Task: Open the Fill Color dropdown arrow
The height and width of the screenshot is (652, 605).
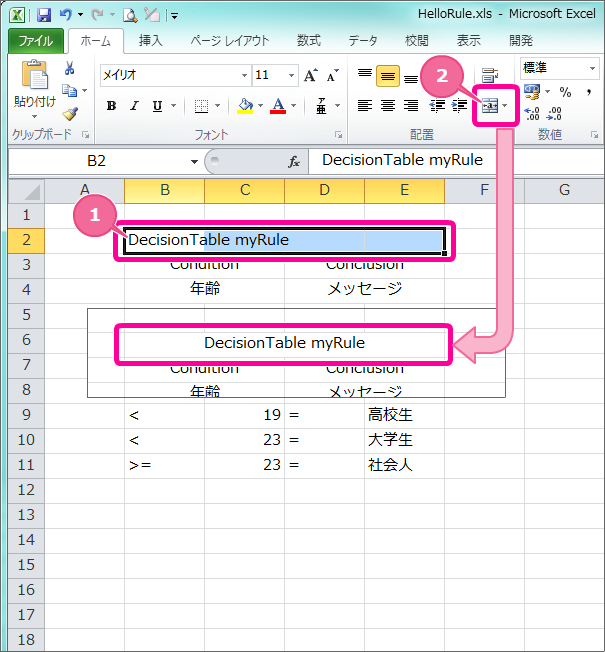Action: pyautogui.click(x=261, y=106)
